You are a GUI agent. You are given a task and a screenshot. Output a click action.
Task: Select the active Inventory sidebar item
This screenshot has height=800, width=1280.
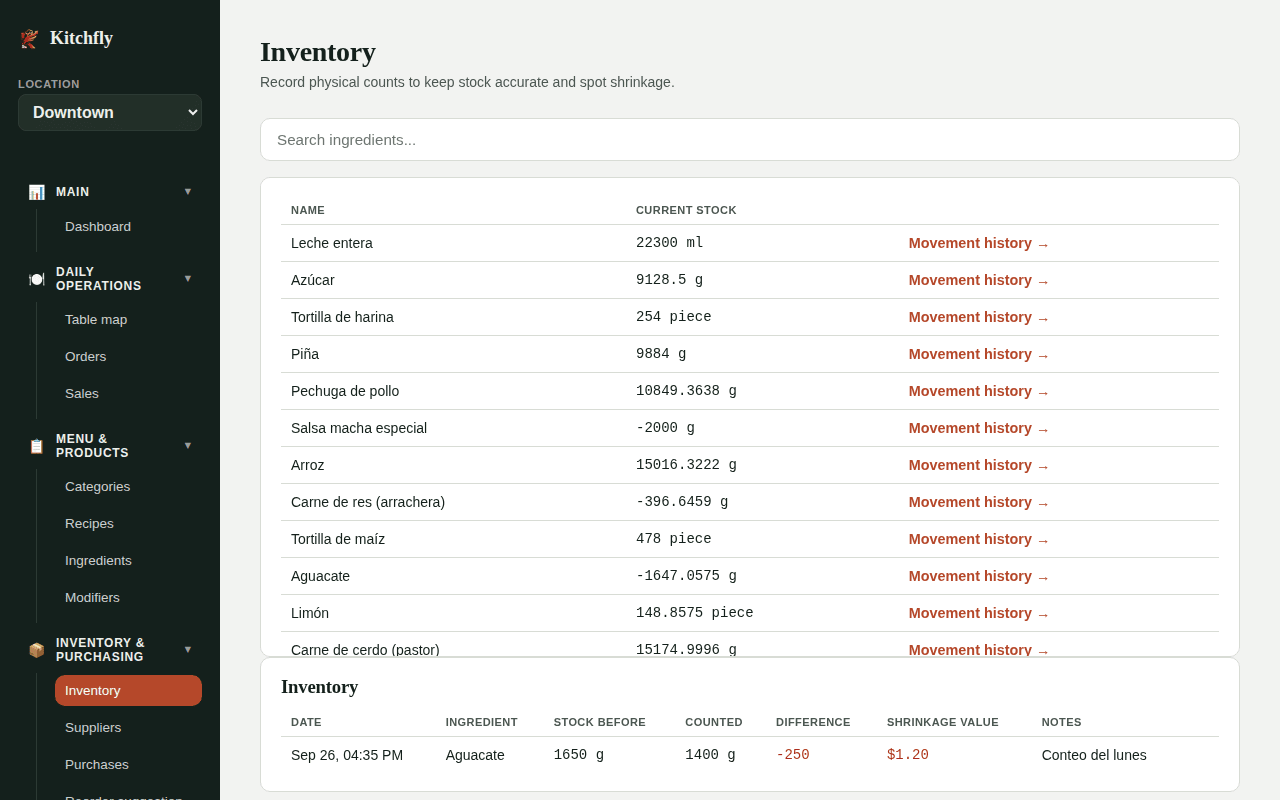[x=128, y=691]
